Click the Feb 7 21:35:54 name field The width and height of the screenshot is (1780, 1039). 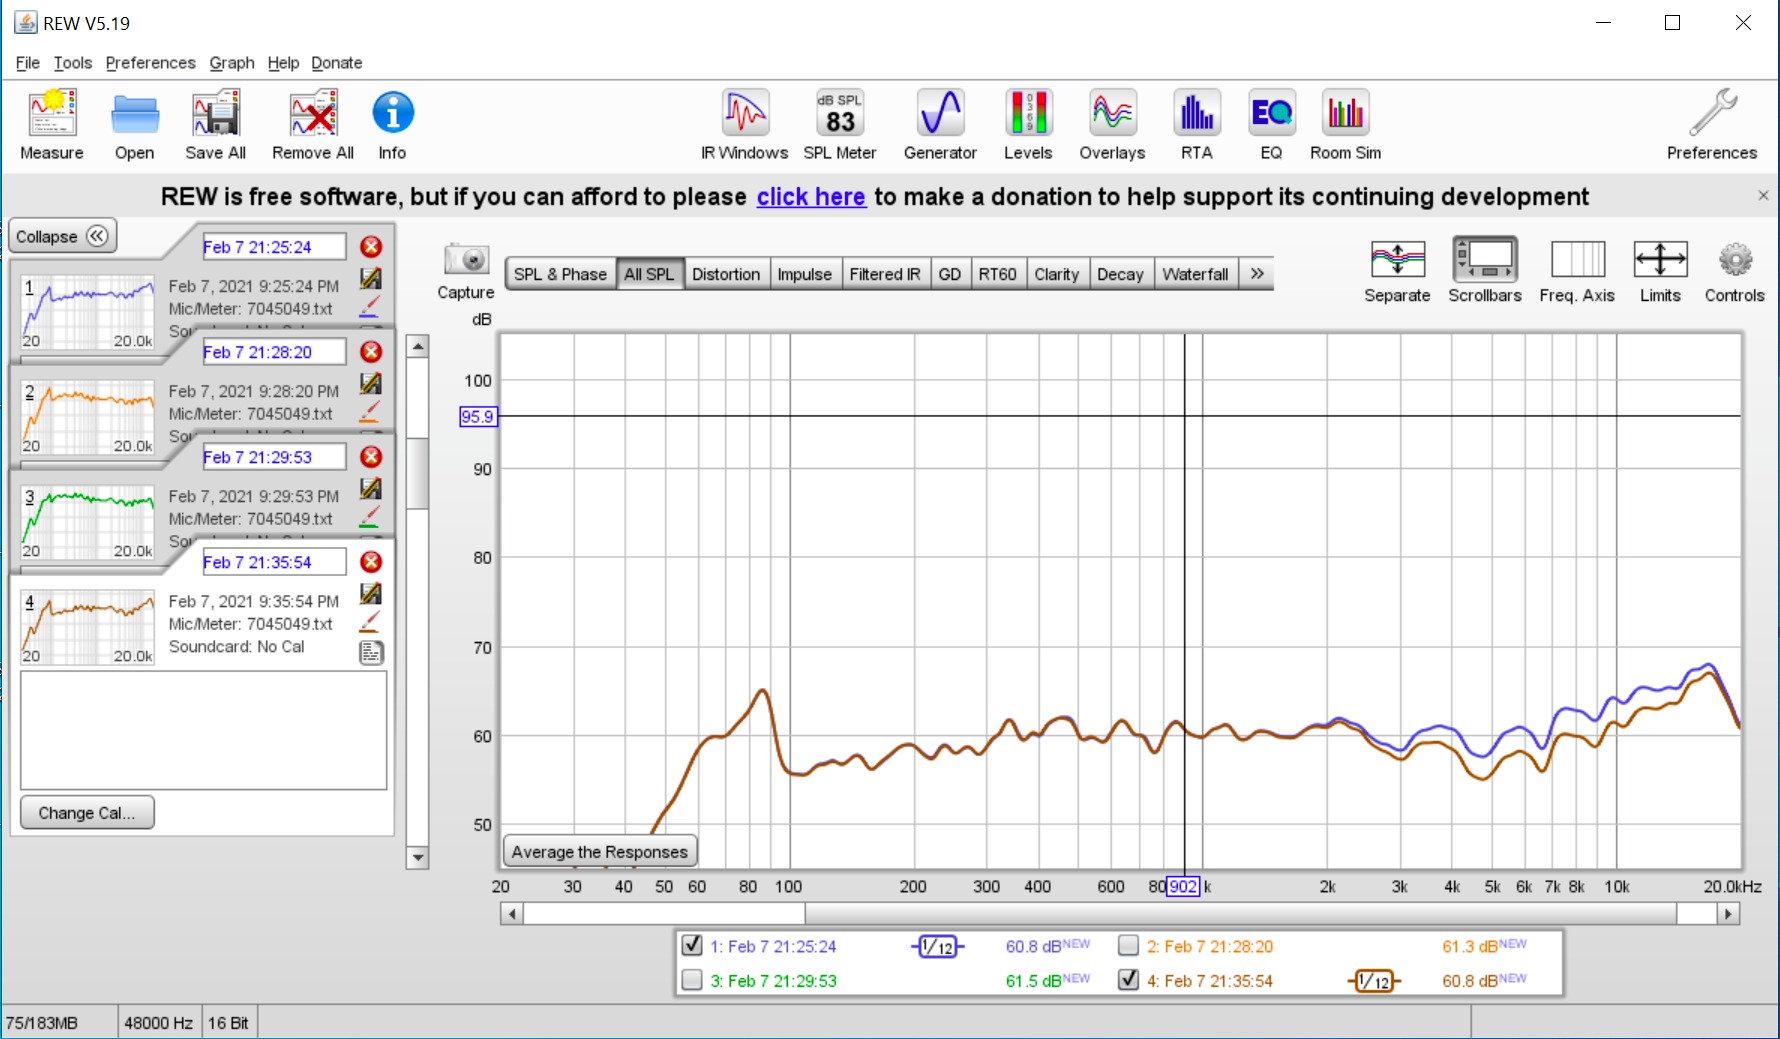coord(273,562)
